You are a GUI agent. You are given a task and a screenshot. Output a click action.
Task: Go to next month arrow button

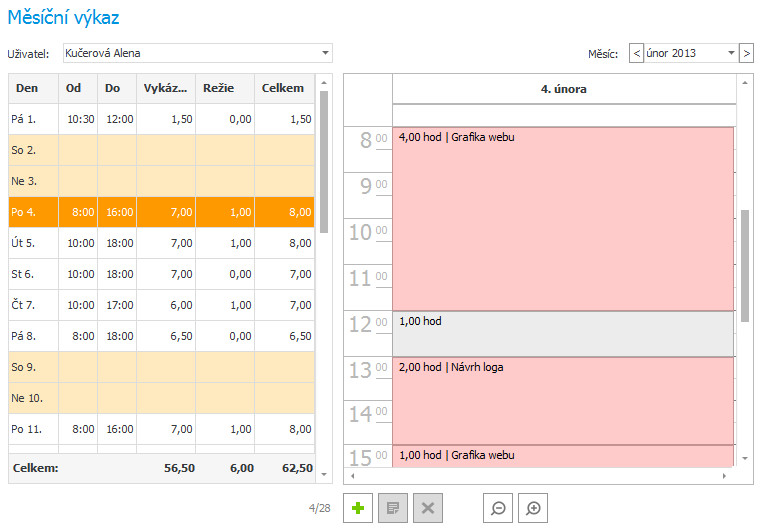tap(746, 53)
